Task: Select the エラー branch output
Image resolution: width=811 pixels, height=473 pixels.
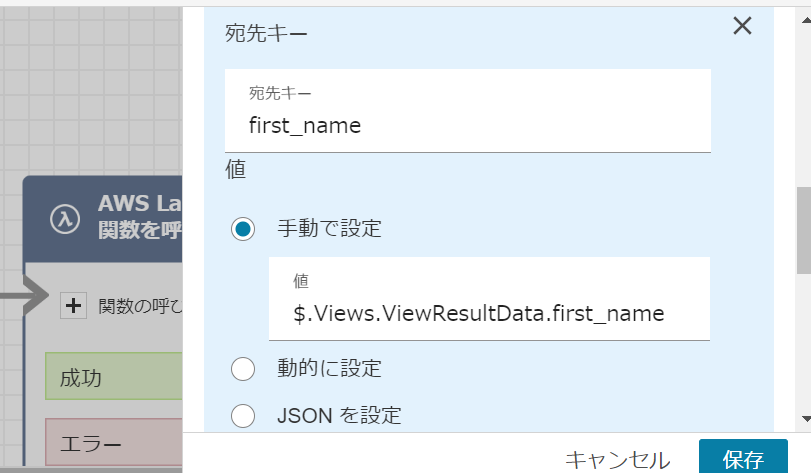Action: [114, 443]
